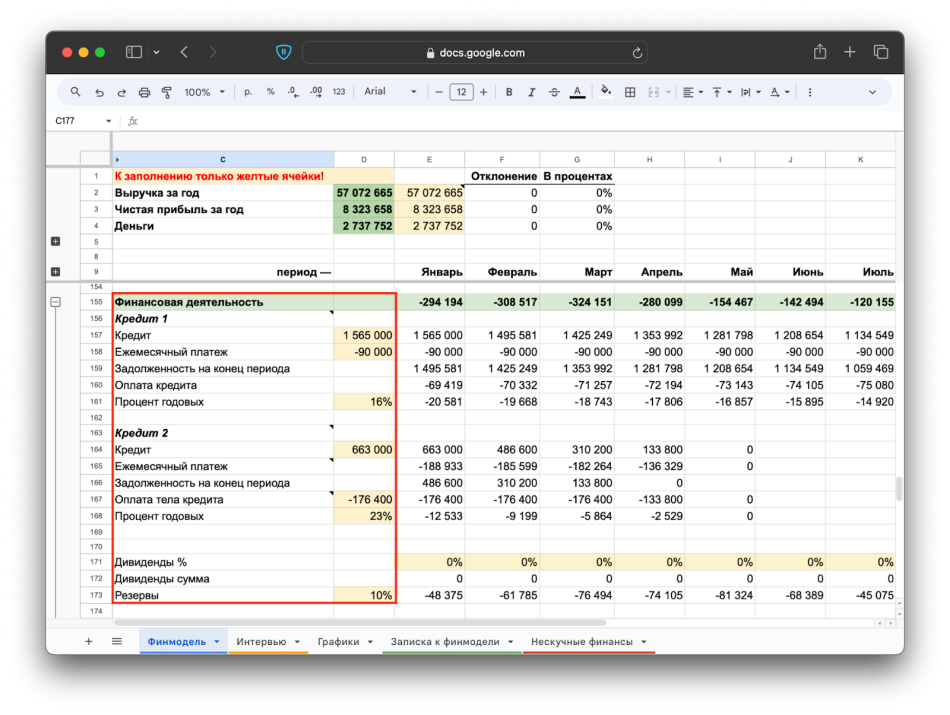Show Safari tab overview
This screenshot has width=950, height=715.
(881, 52)
